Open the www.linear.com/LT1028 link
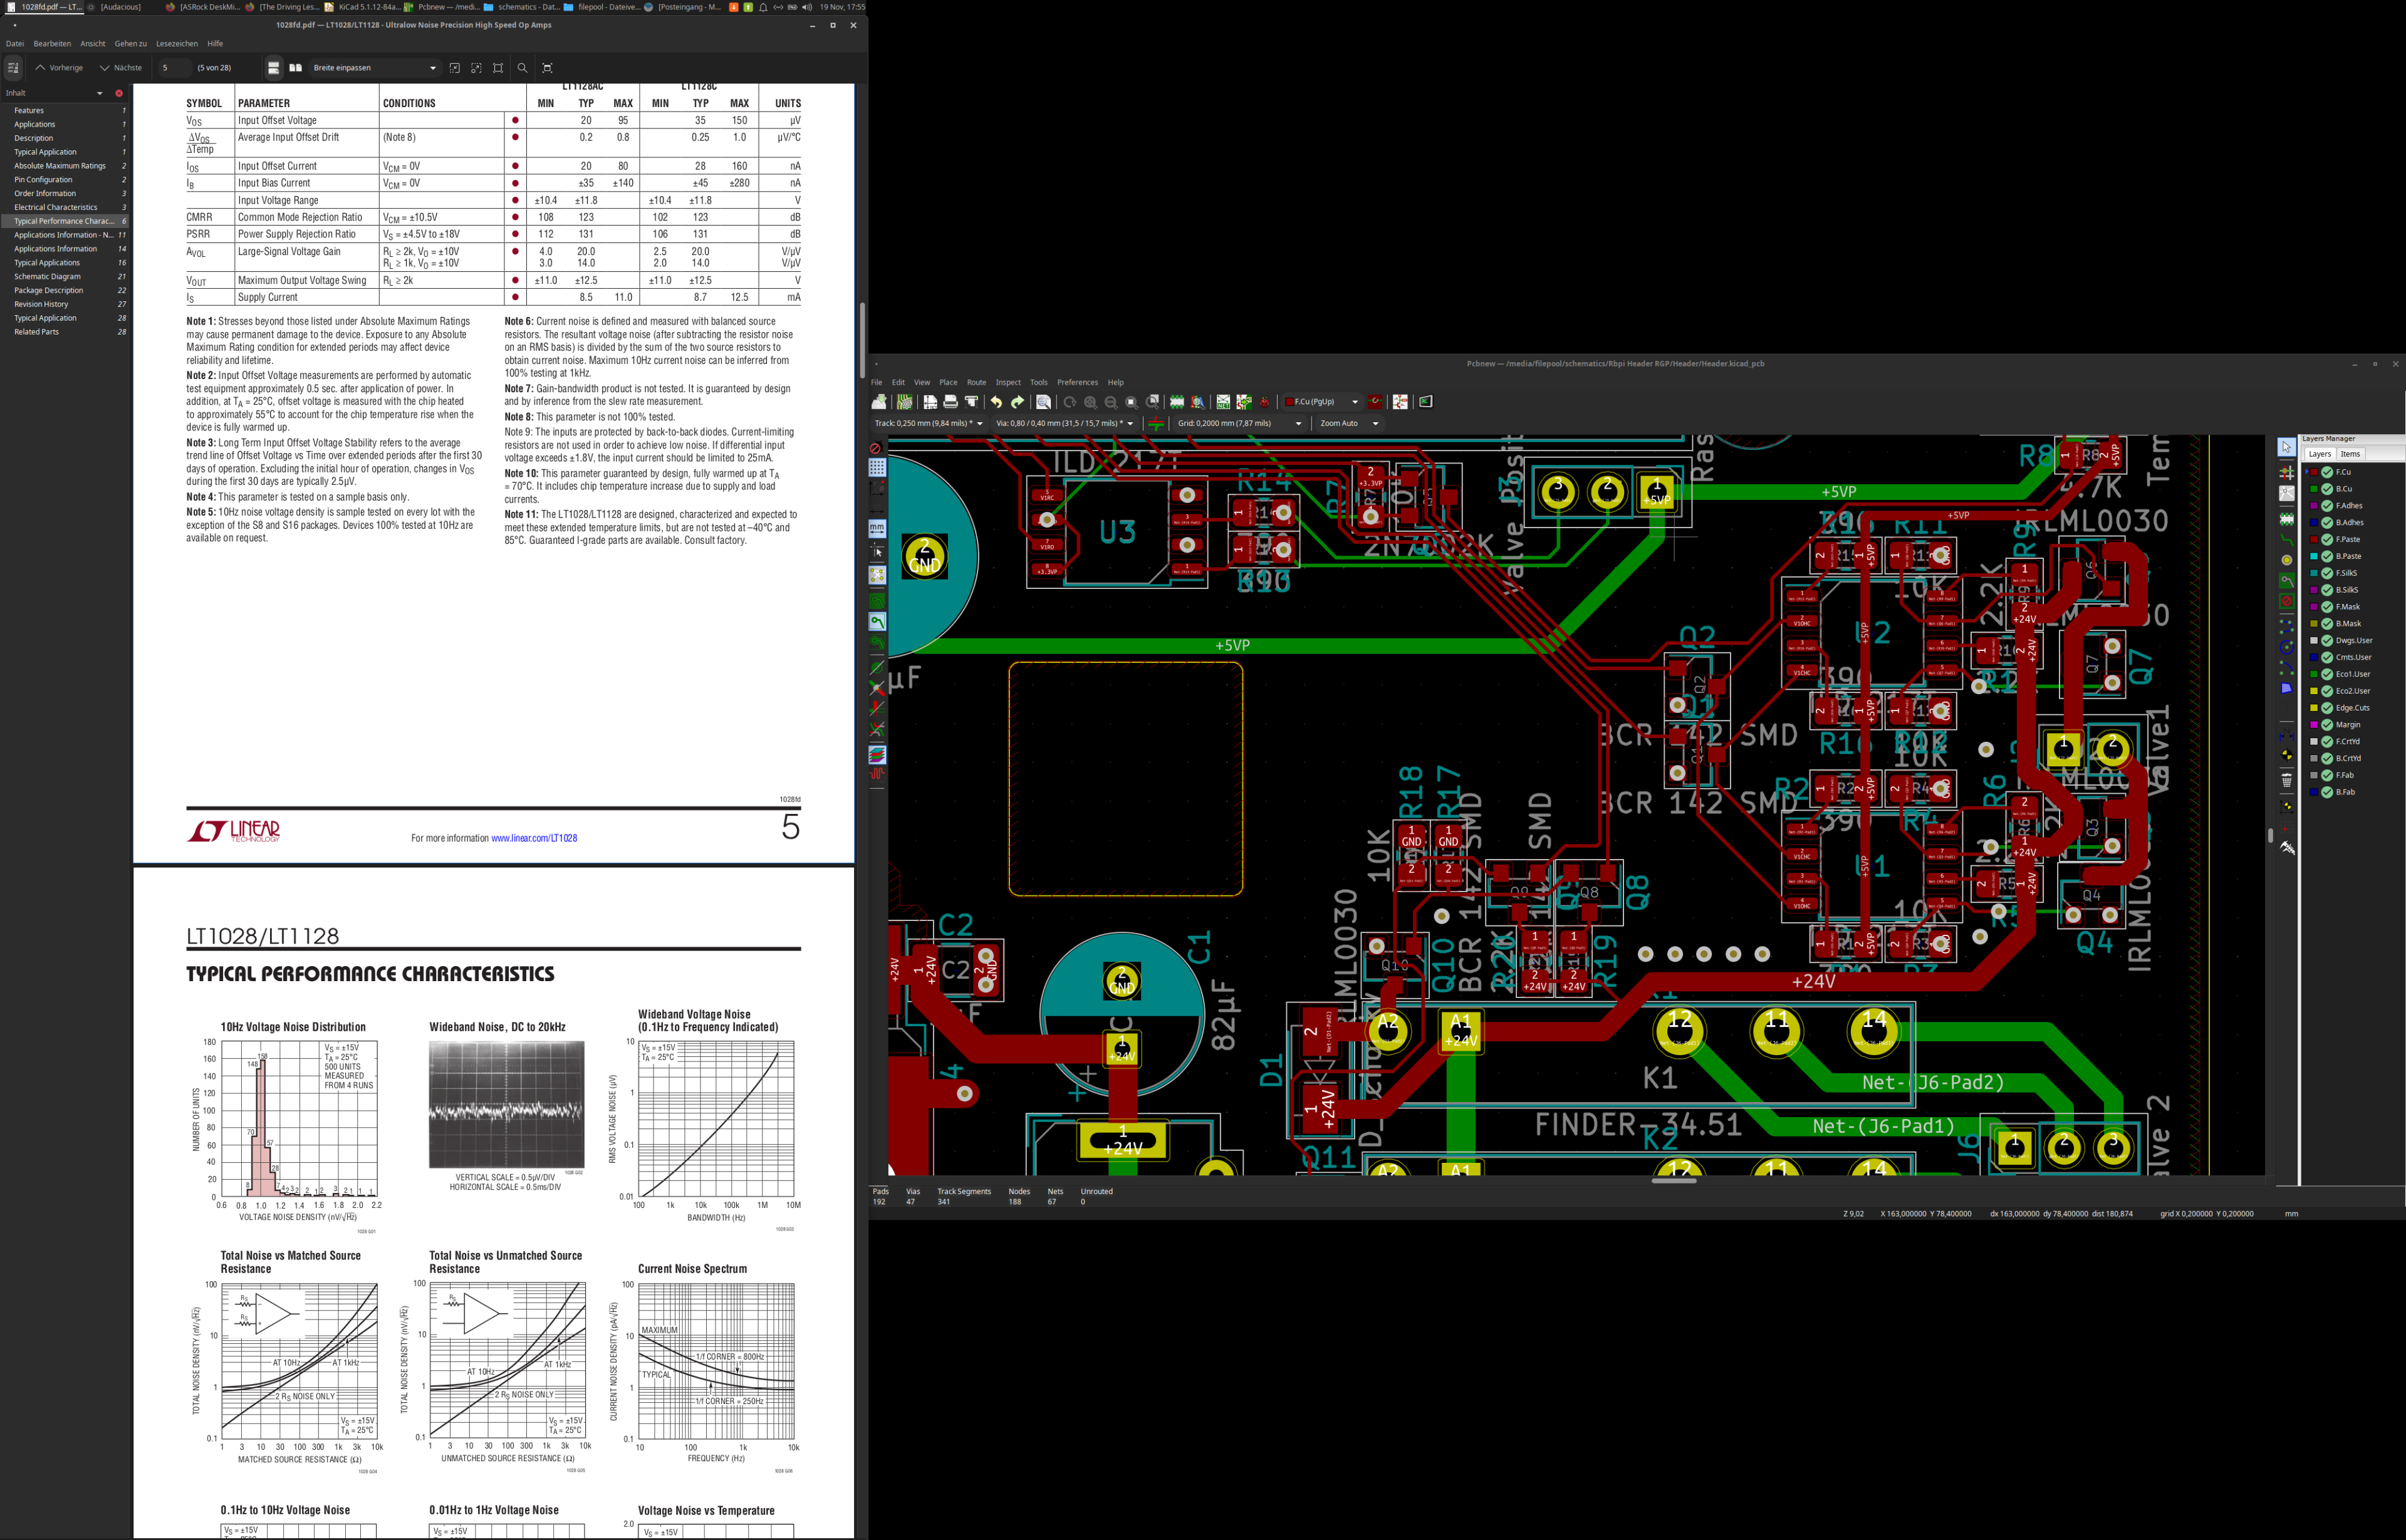This screenshot has height=1540, width=2406. (534, 838)
